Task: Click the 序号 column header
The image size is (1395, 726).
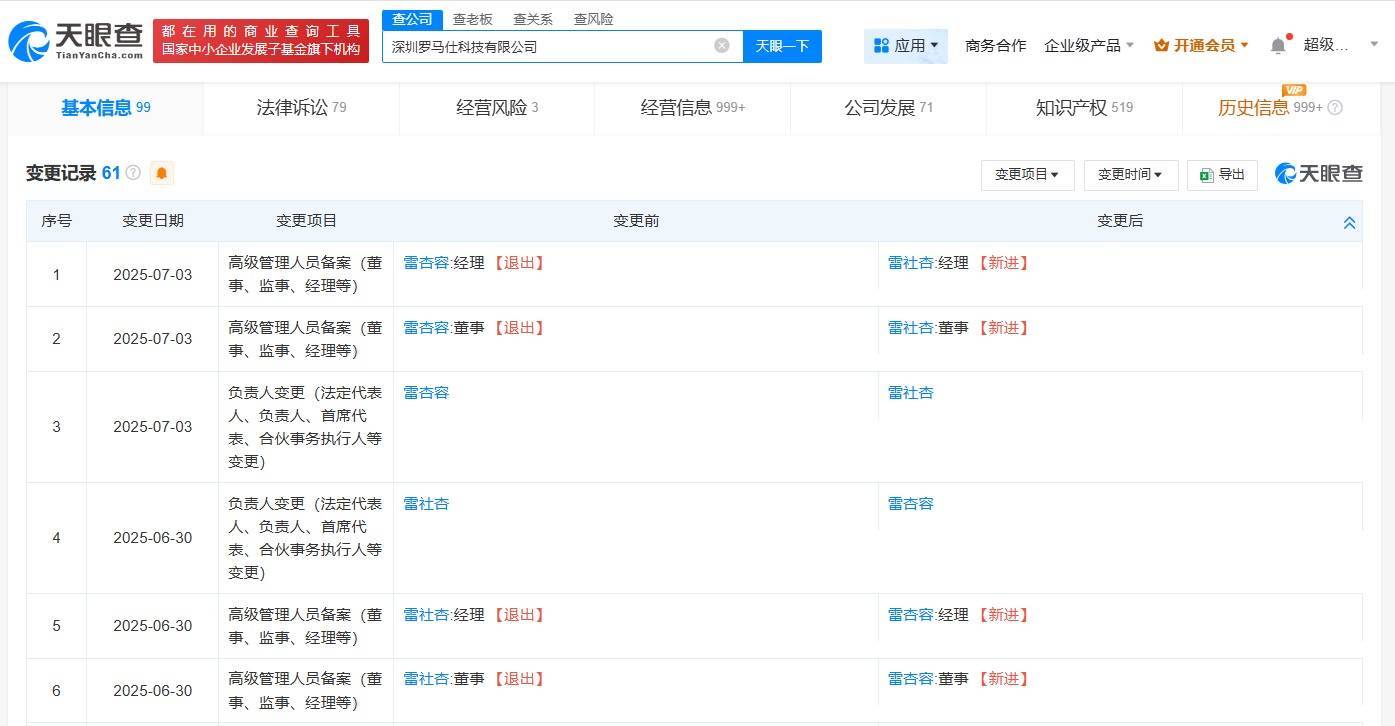Action: [56, 221]
